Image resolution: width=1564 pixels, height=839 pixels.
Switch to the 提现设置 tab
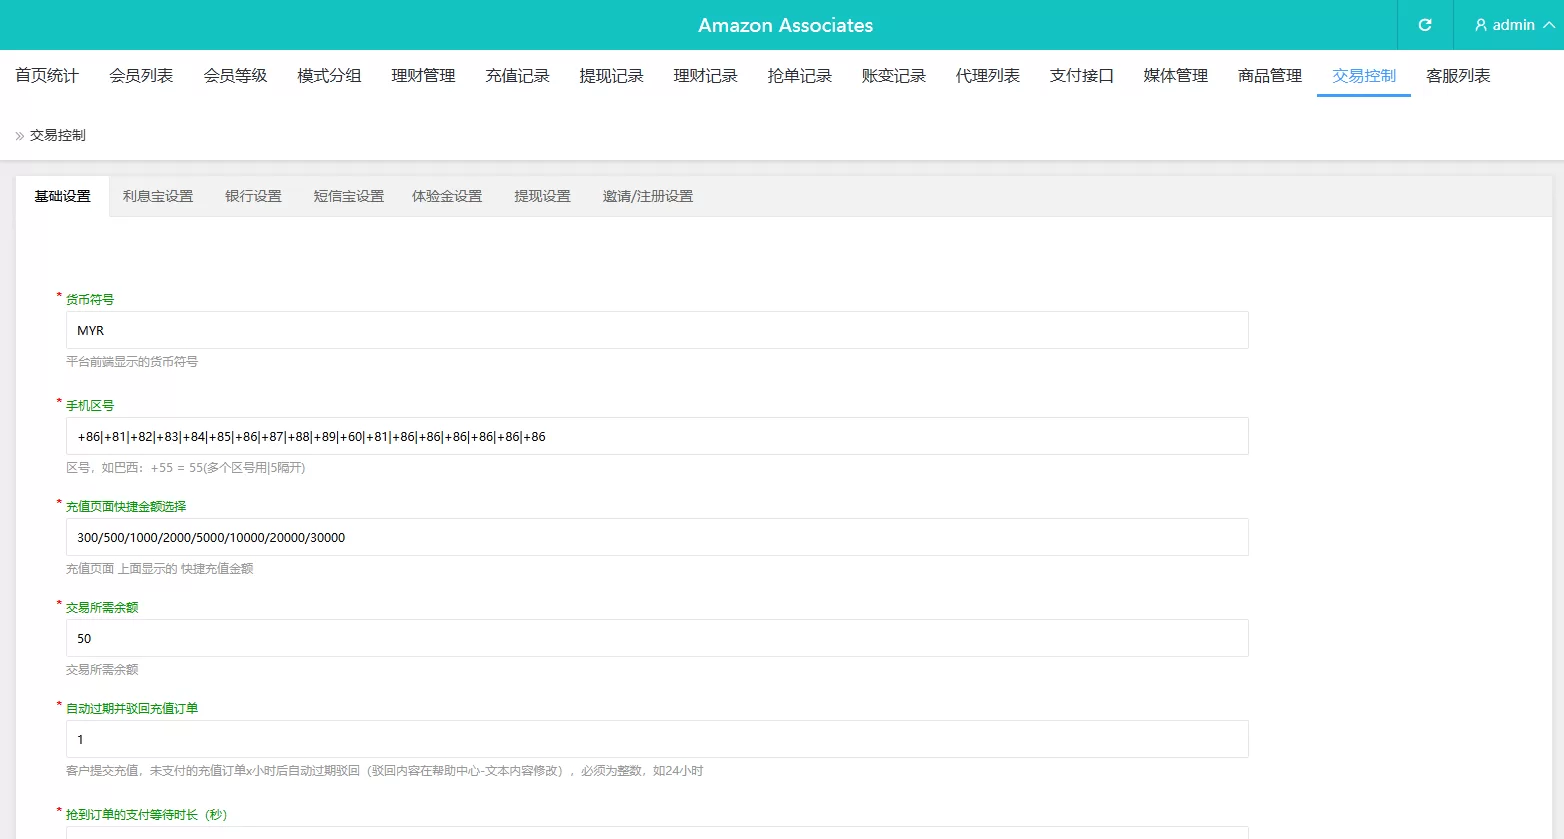542,196
